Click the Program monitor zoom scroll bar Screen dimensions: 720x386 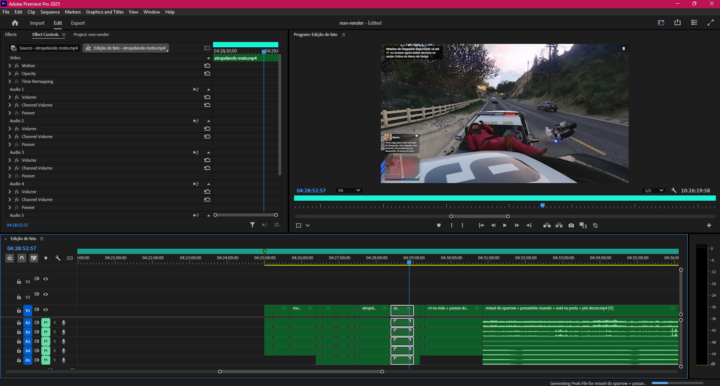click(x=479, y=216)
